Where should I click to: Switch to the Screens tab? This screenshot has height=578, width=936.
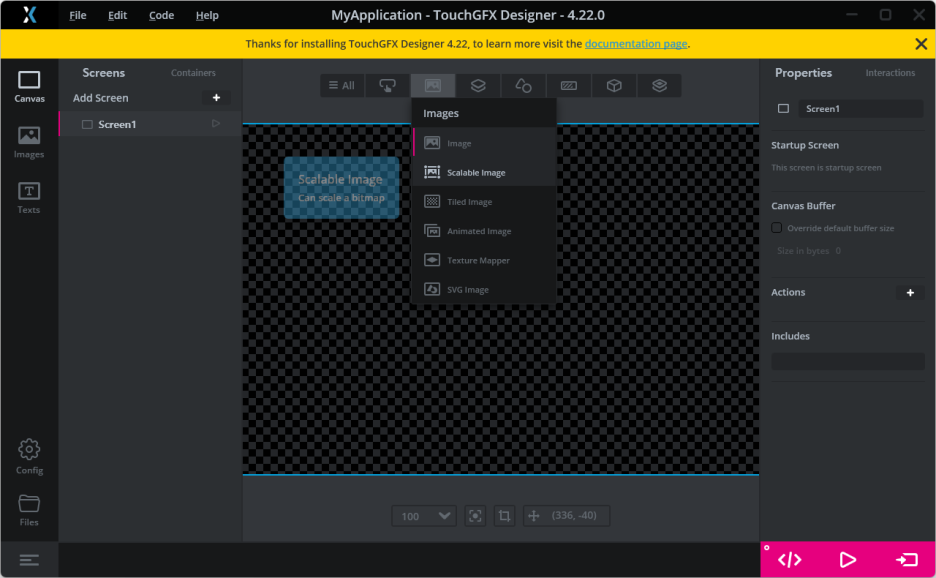pos(103,73)
